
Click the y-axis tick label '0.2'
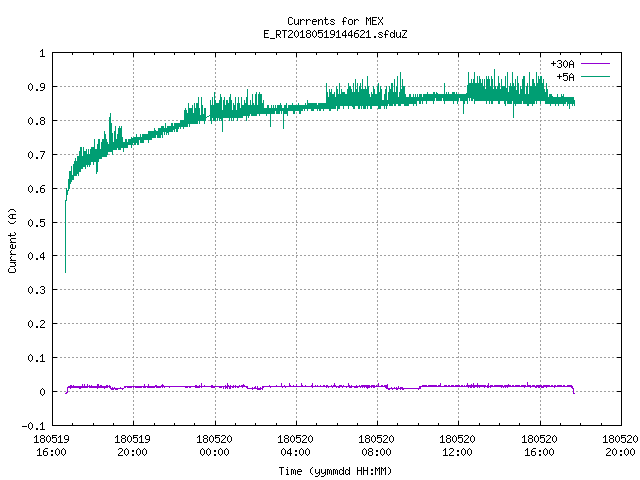pos(36,324)
